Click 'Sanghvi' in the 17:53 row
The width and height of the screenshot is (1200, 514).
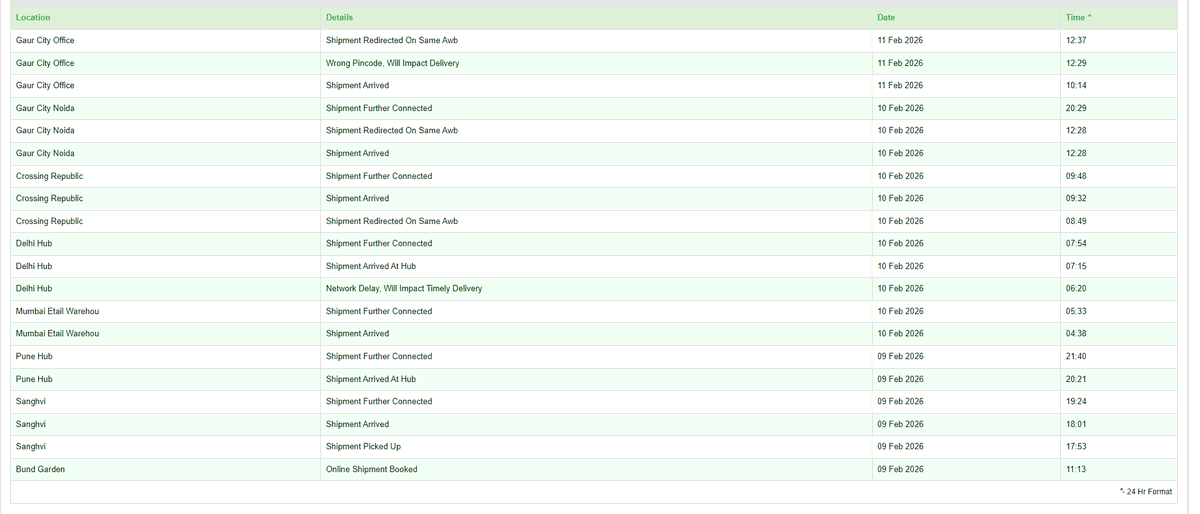[x=31, y=447]
